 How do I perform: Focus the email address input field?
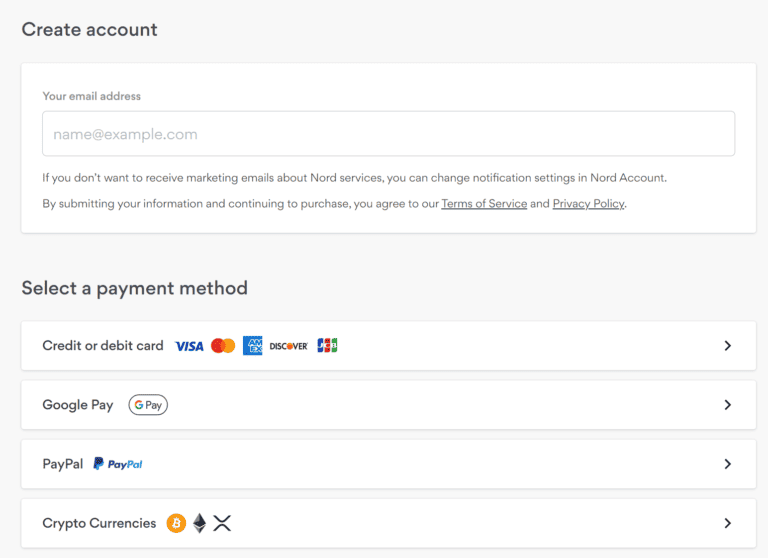(x=388, y=134)
